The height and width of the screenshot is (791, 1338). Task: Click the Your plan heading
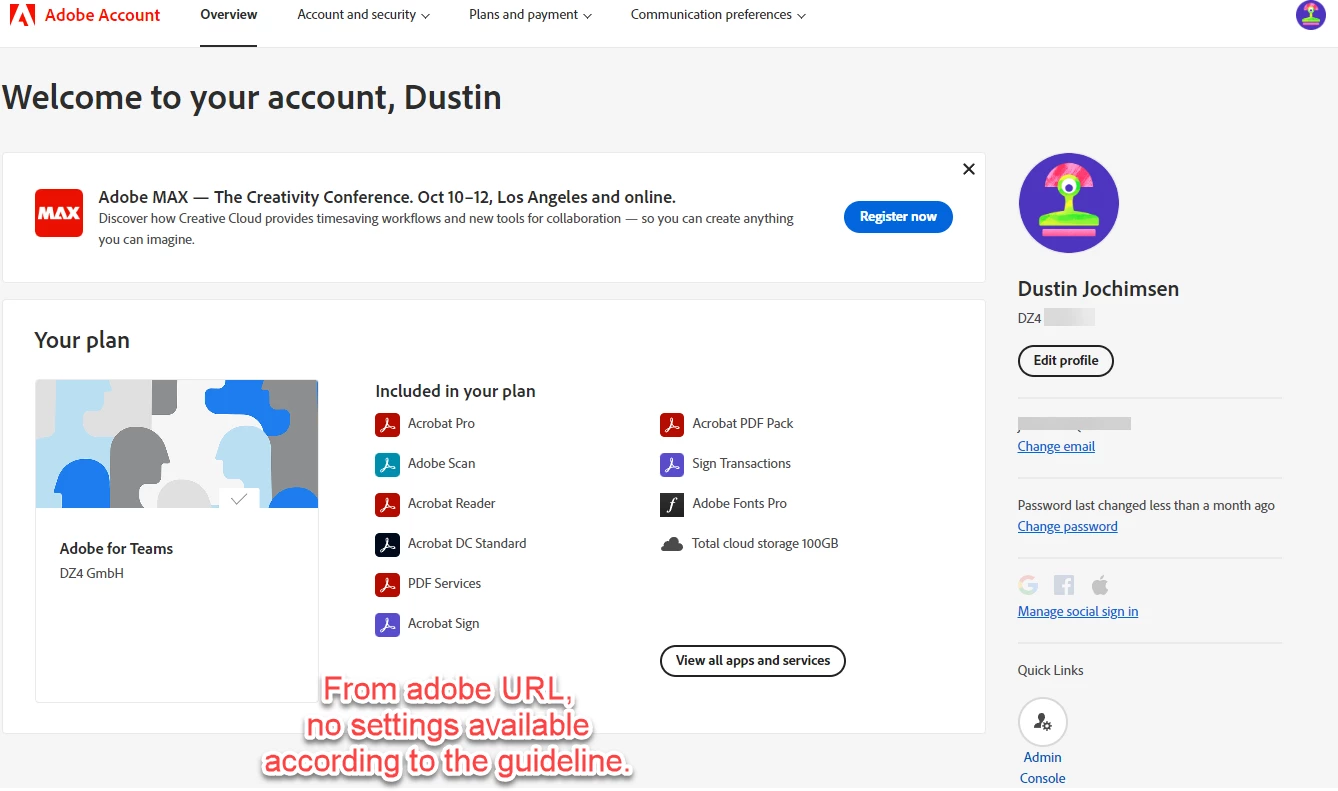click(82, 340)
